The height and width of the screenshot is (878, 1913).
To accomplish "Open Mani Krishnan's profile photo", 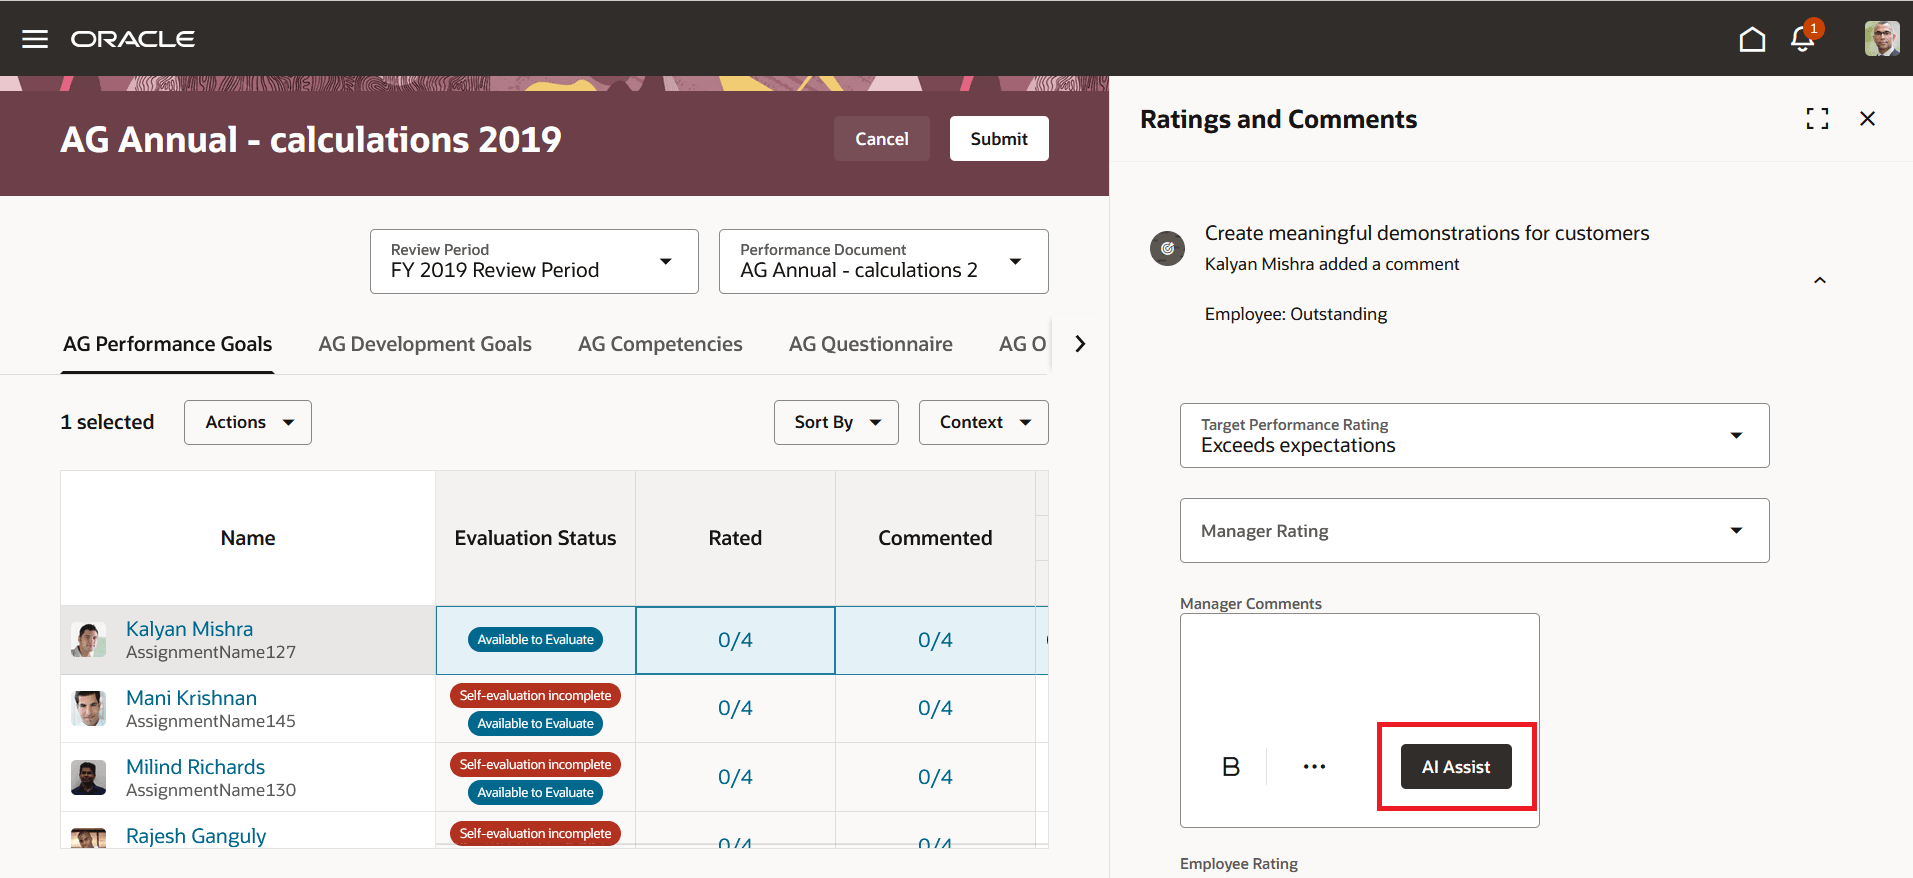I will point(89,709).
